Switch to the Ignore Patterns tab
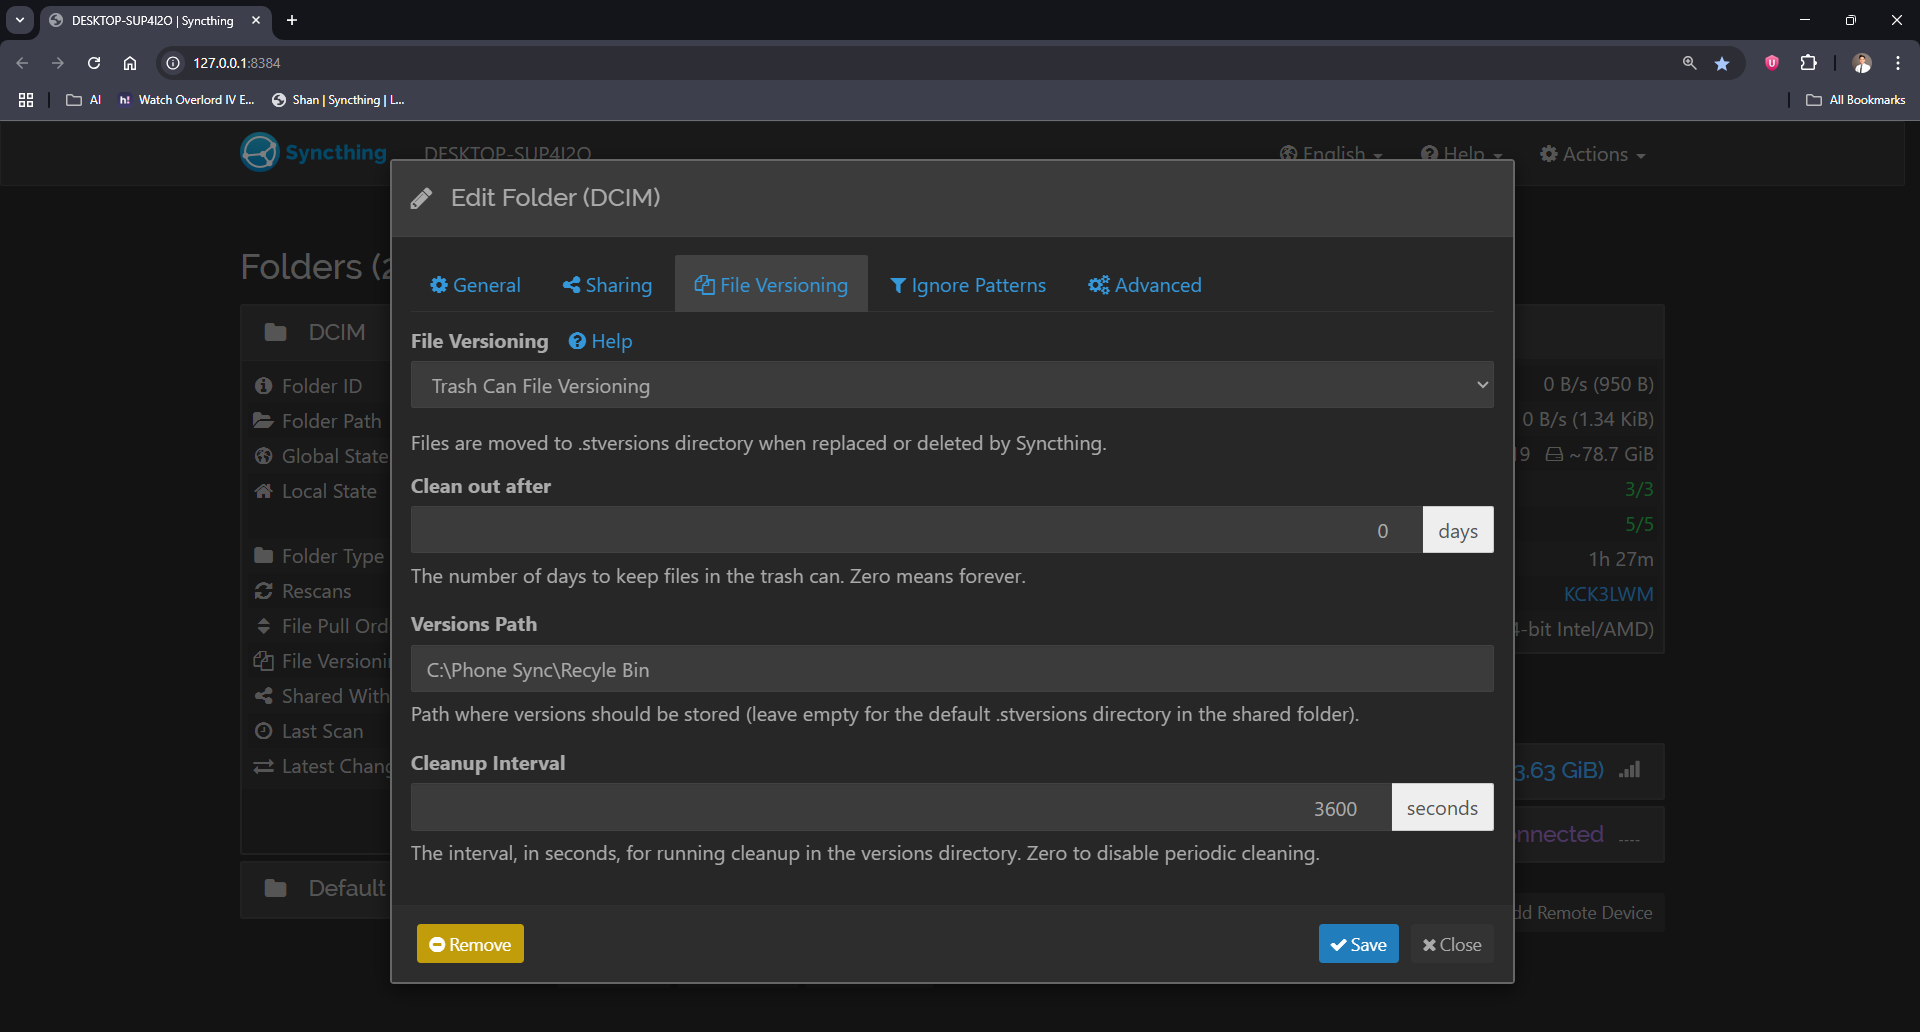This screenshot has width=1920, height=1032. (x=967, y=285)
